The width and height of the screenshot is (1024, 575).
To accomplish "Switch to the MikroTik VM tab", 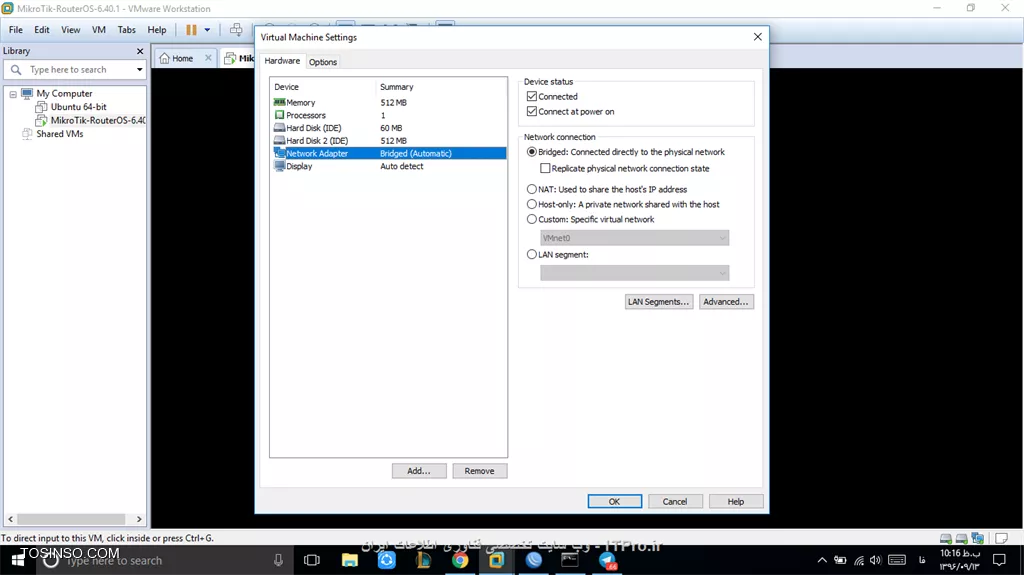I will pyautogui.click(x=239, y=58).
